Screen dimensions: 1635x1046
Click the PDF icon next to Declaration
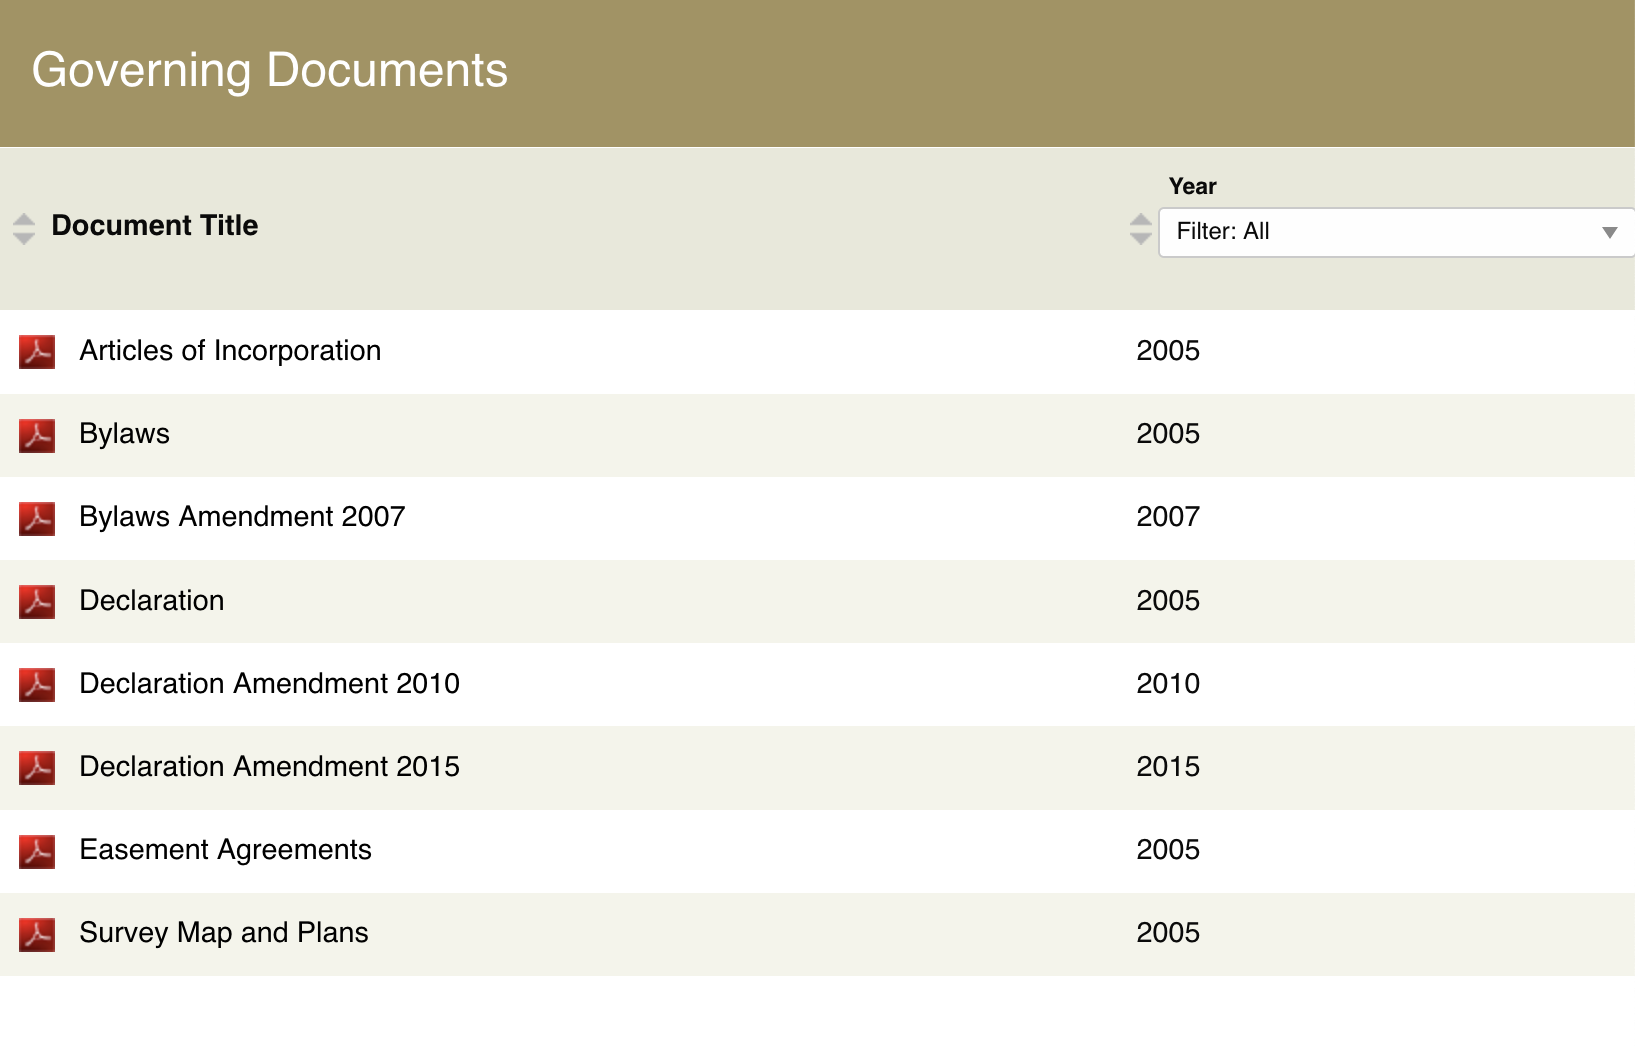click(37, 601)
